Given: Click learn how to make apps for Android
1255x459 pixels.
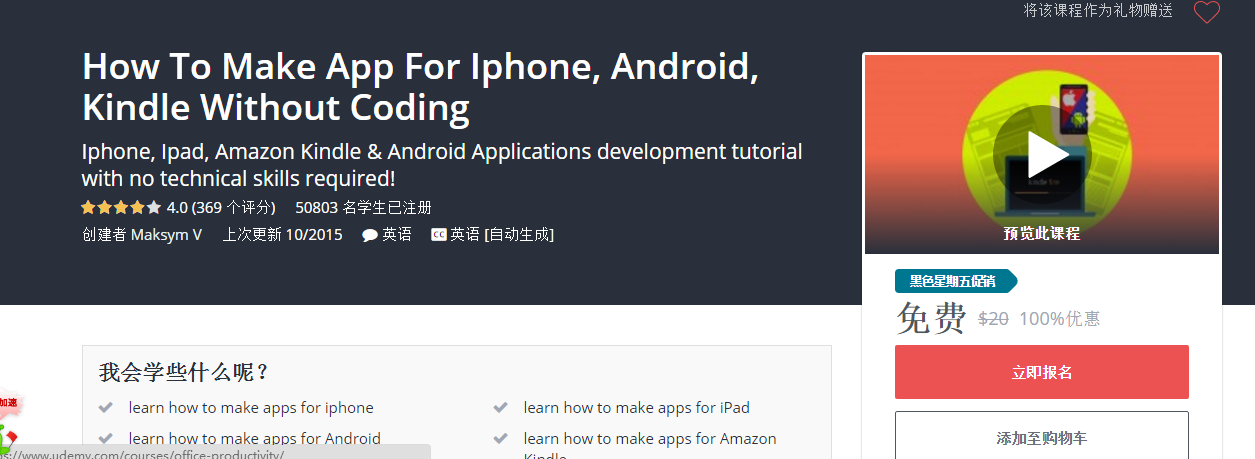Looking at the screenshot, I should [x=255, y=438].
